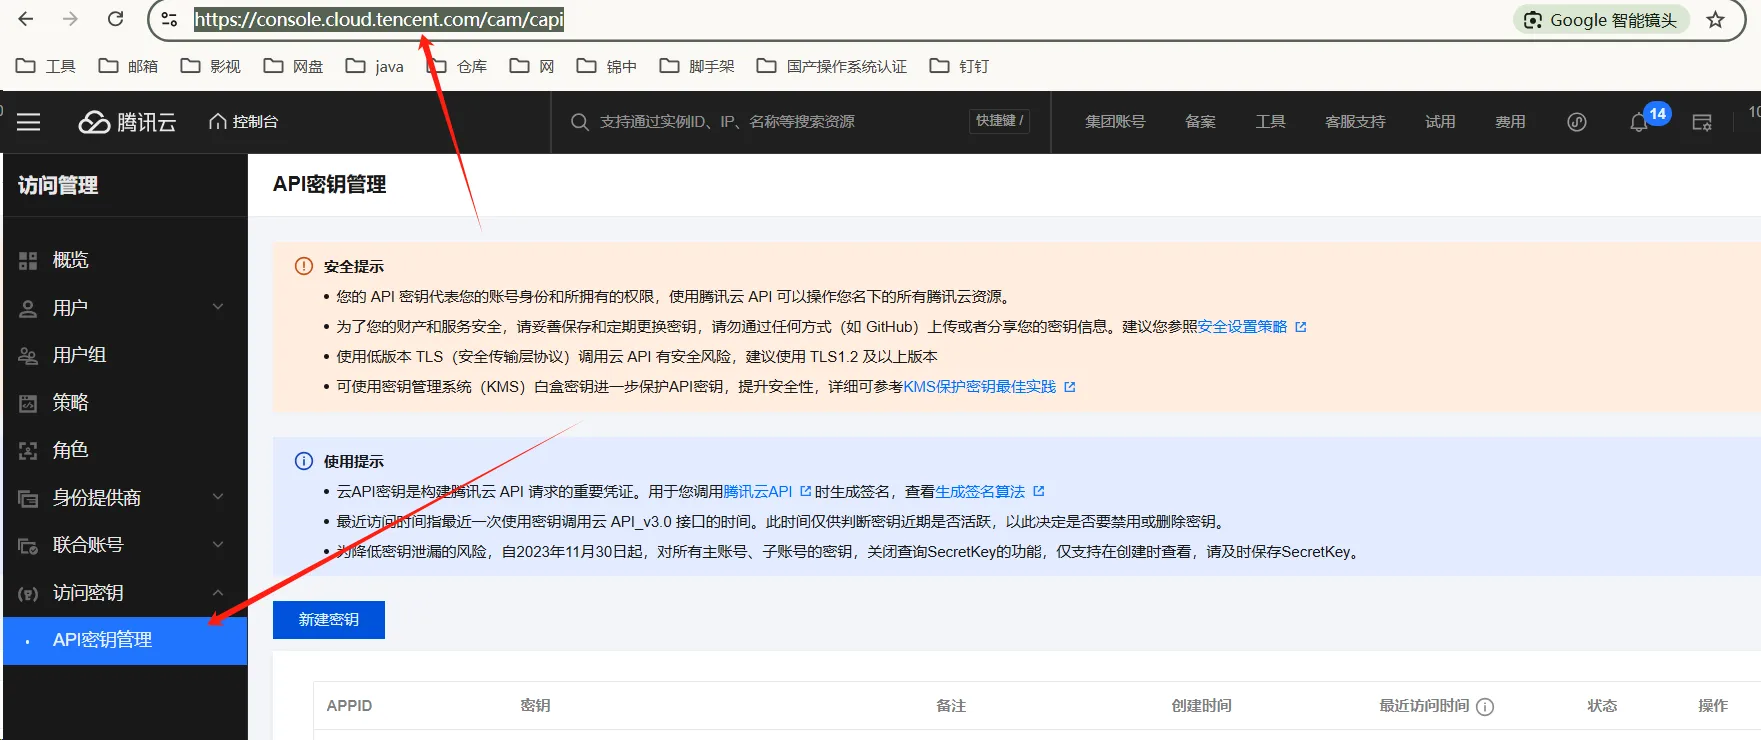Open the 锦中 bookmark folder
Screen dimensions: 1761x740
coord(606,66)
